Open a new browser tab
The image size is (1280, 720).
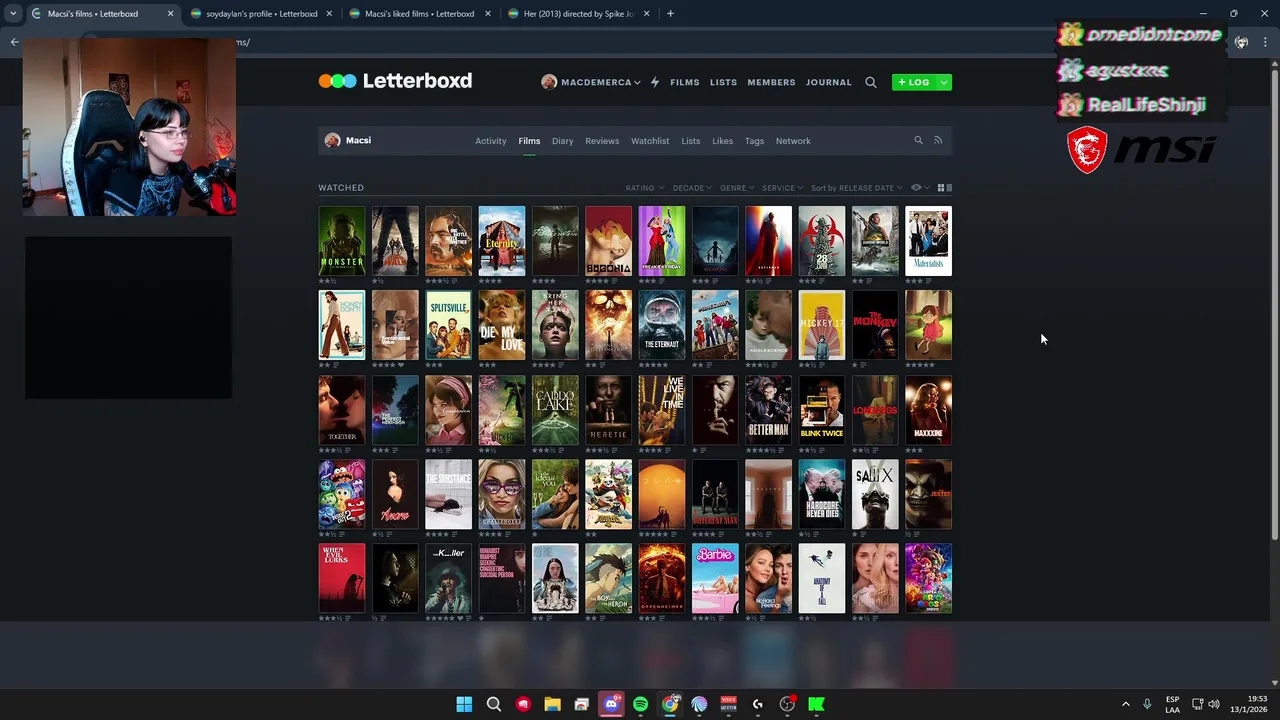(670, 14)
